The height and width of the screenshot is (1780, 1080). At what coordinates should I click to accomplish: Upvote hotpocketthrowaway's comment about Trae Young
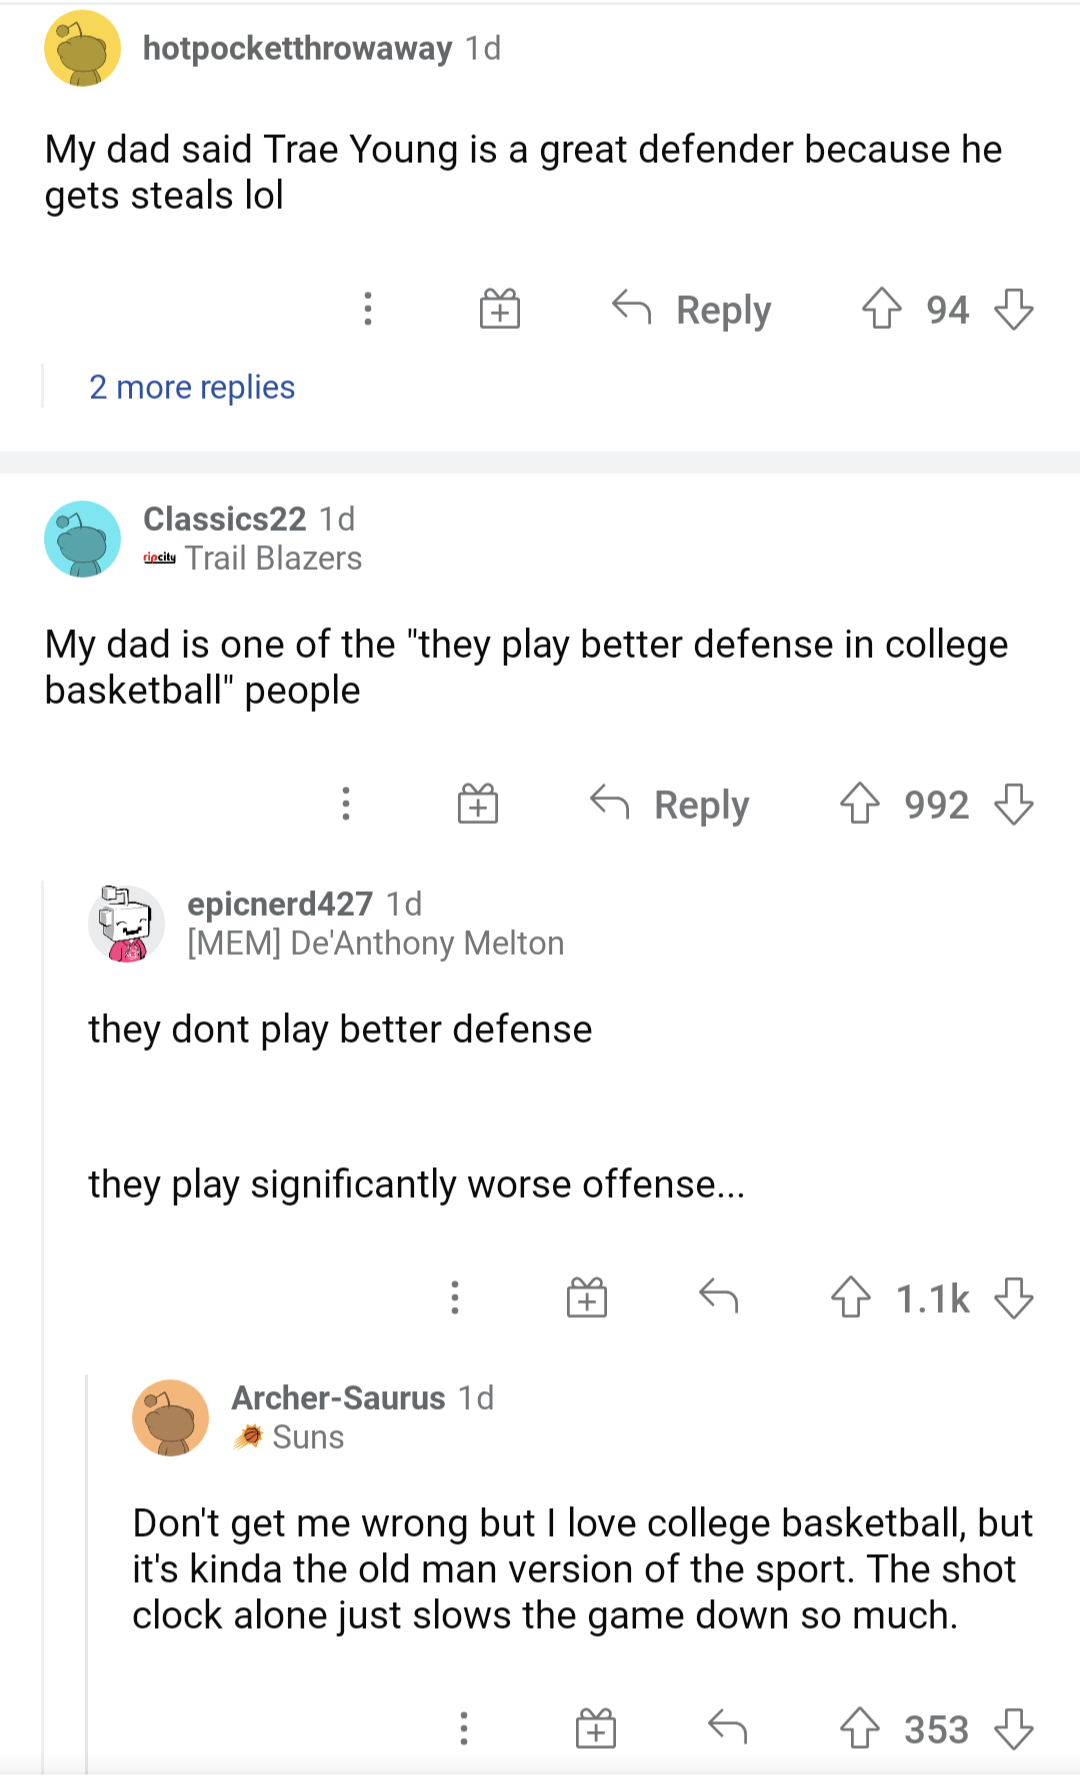881,309
